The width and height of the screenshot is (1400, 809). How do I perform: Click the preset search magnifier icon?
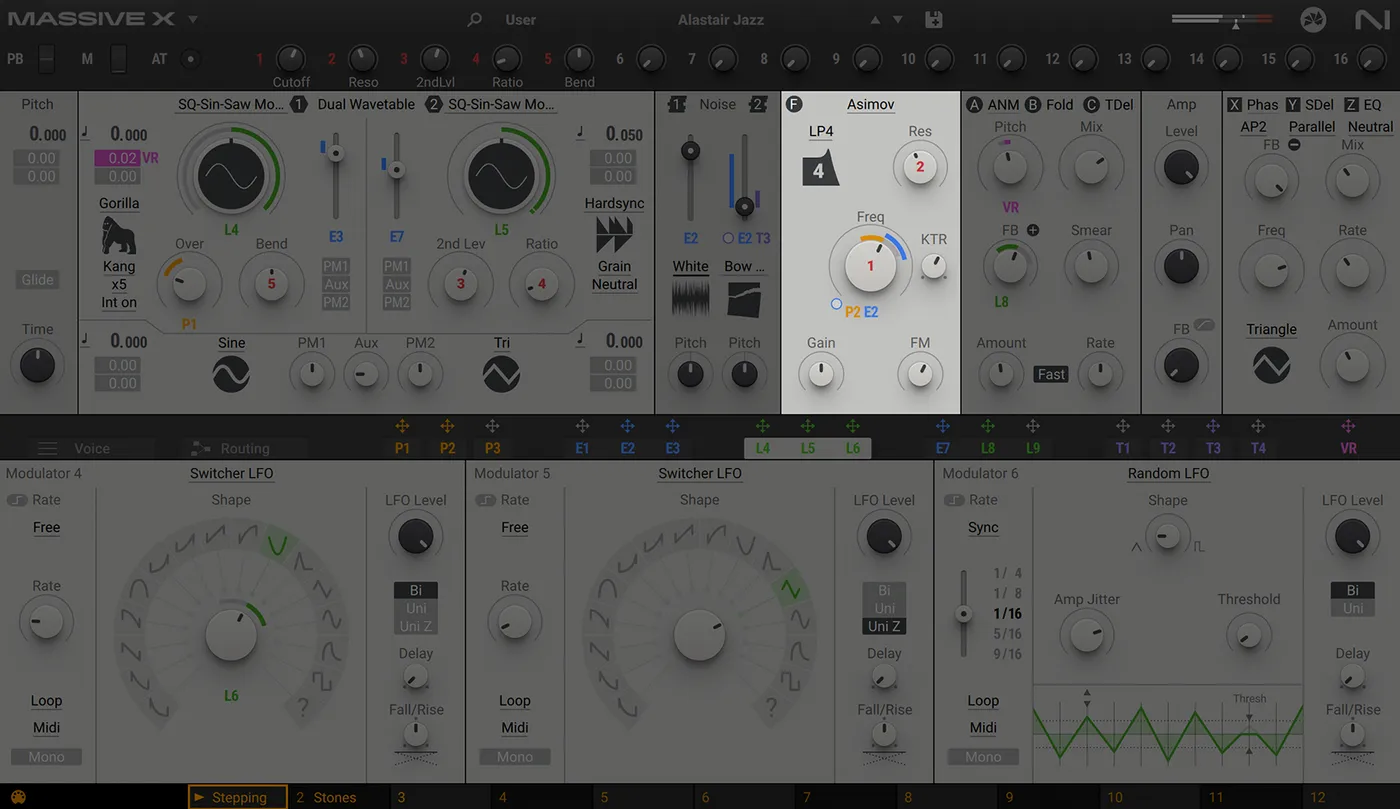click(475, 20)
